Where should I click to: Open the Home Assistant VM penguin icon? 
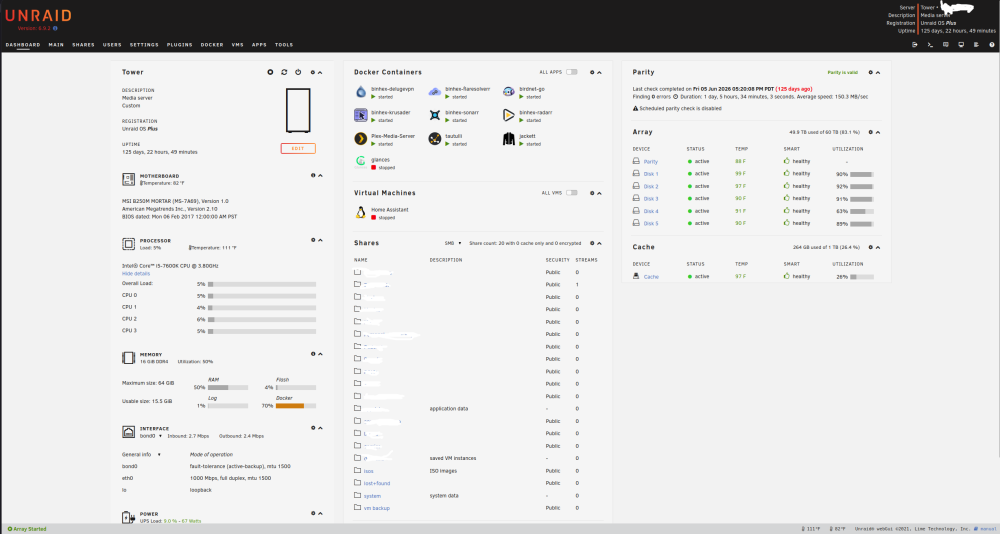[361, 213]
